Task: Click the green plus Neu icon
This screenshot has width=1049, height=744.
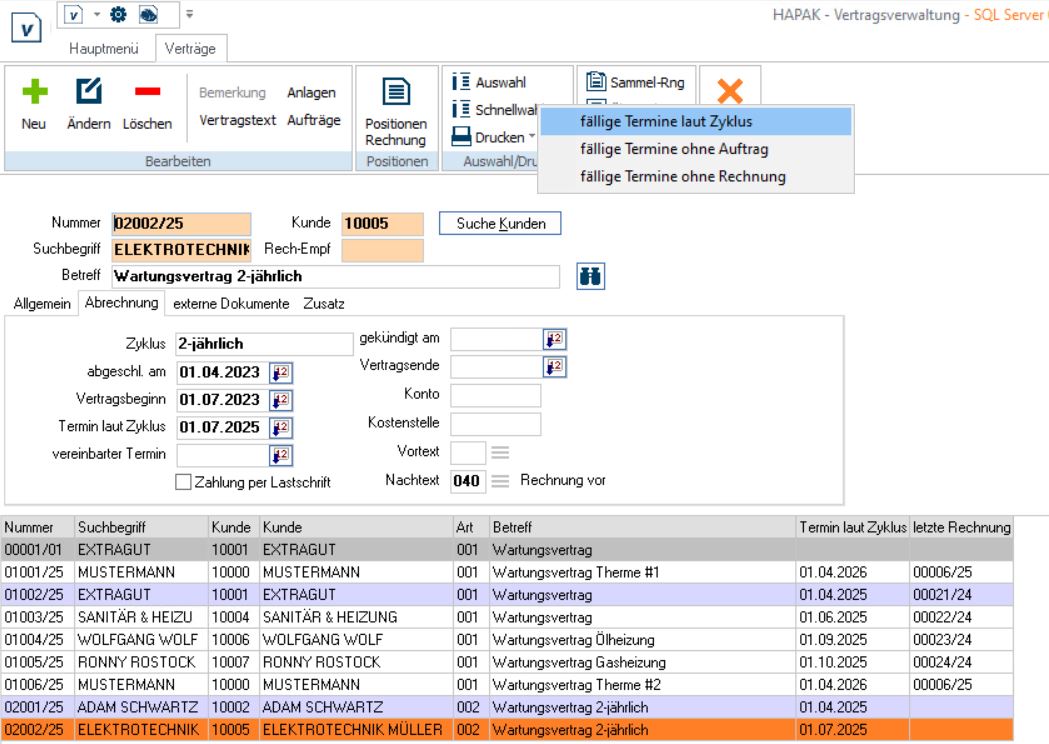Action: 35,92
